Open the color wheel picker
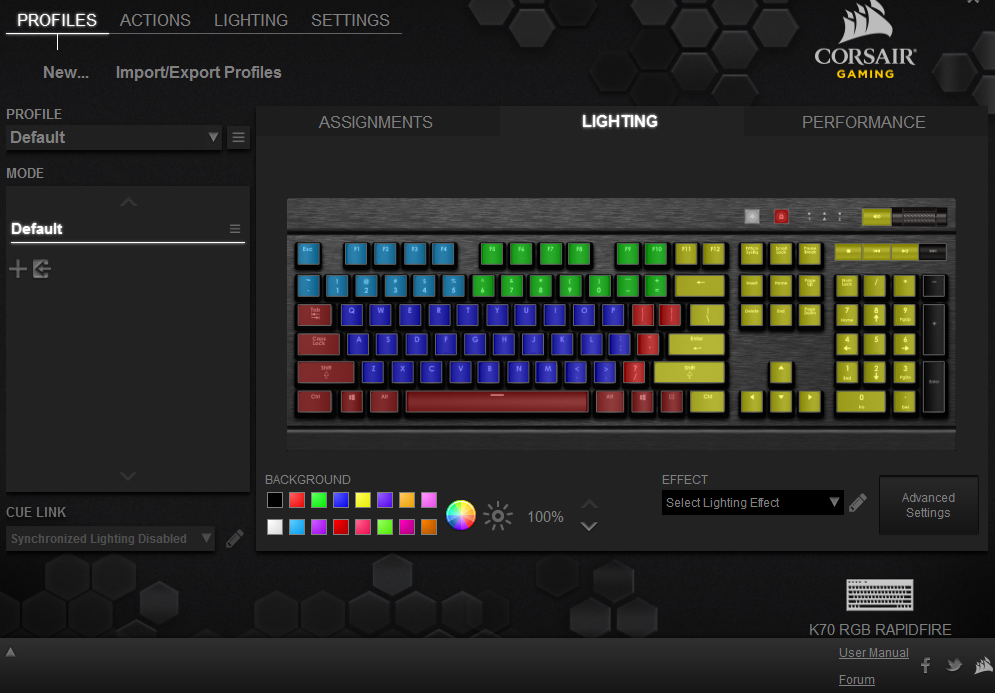The image size is (995, 693). coord(461,515)
